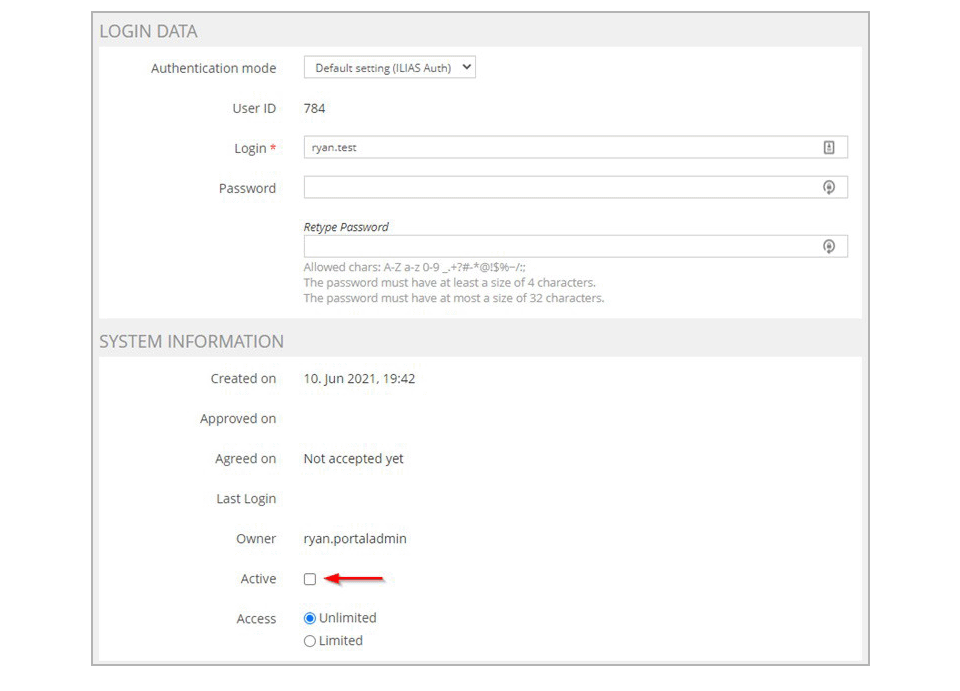The image size is (960, 691).
Task: Click the key icon in Password field
Action: point(828,187)
